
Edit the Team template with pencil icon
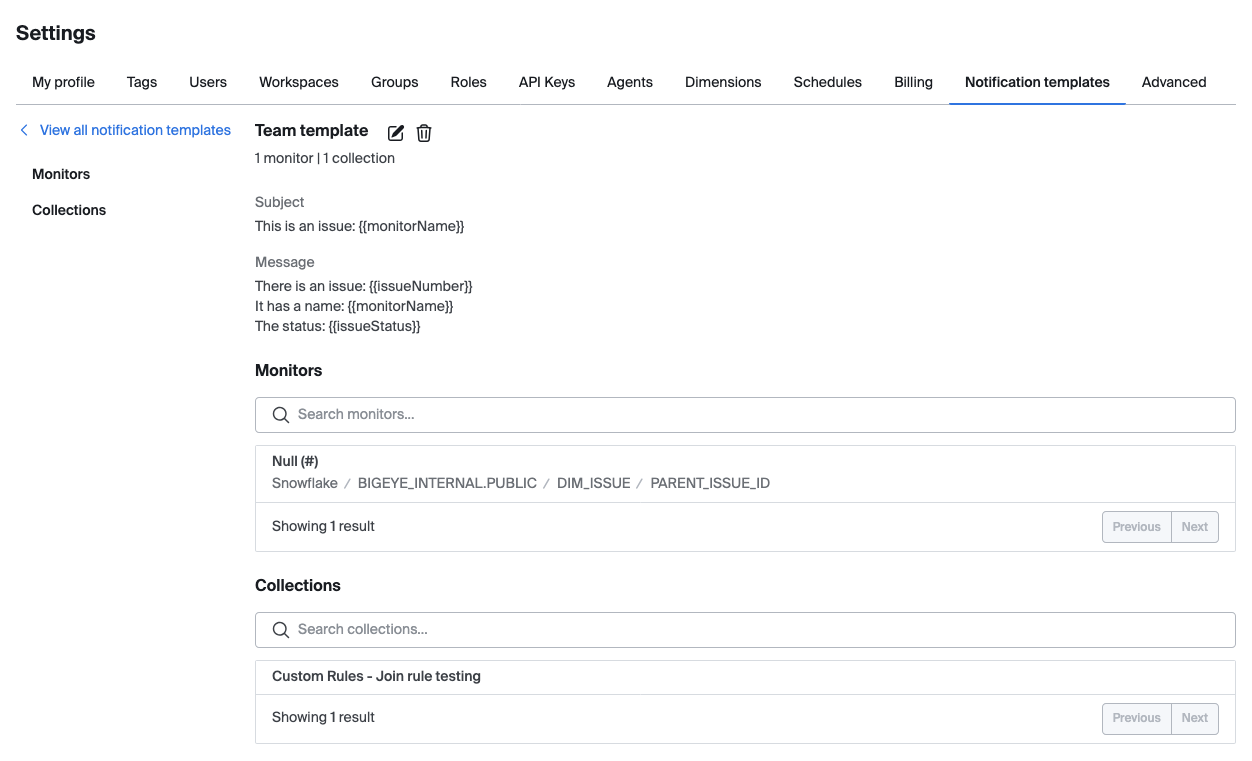396,133
